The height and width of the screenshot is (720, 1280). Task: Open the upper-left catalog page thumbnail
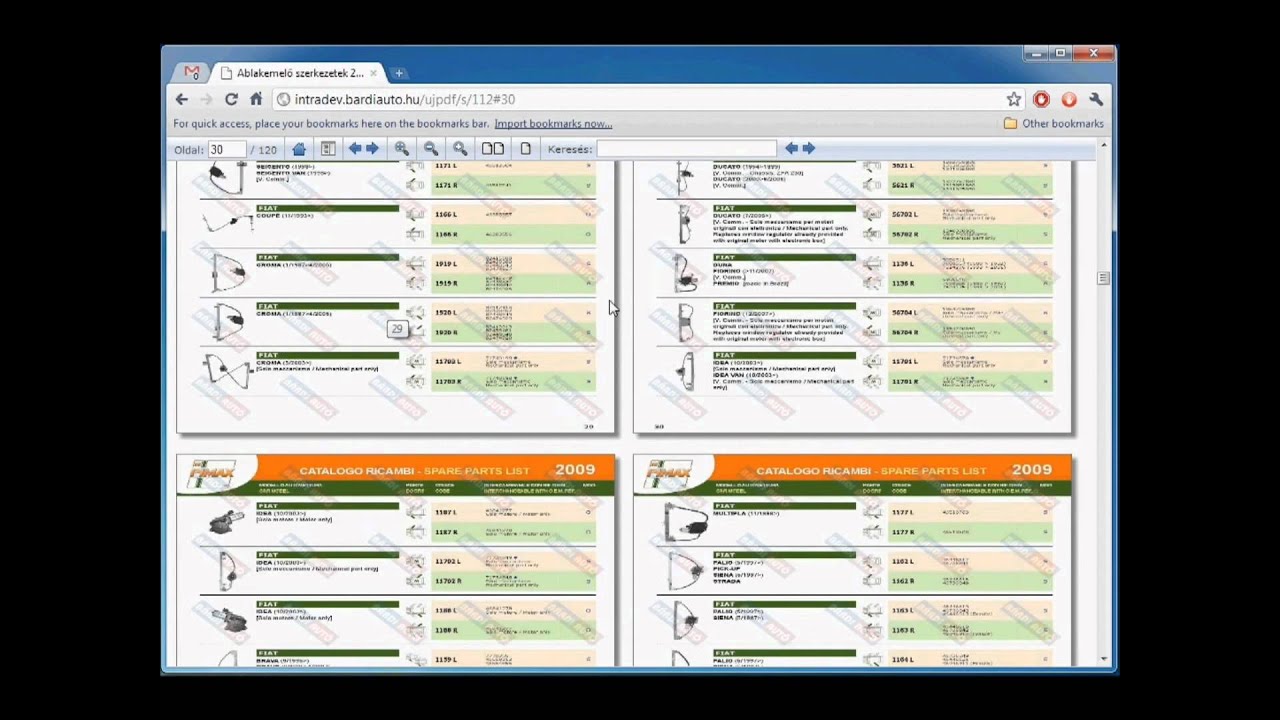[x=396, y=297]
